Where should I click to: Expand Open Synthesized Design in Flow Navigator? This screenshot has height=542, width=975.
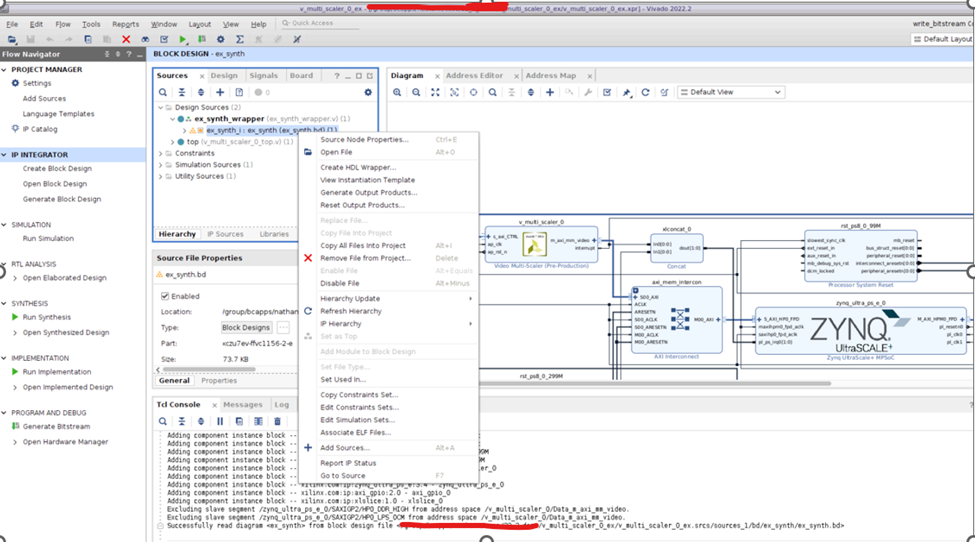point(14,332)
